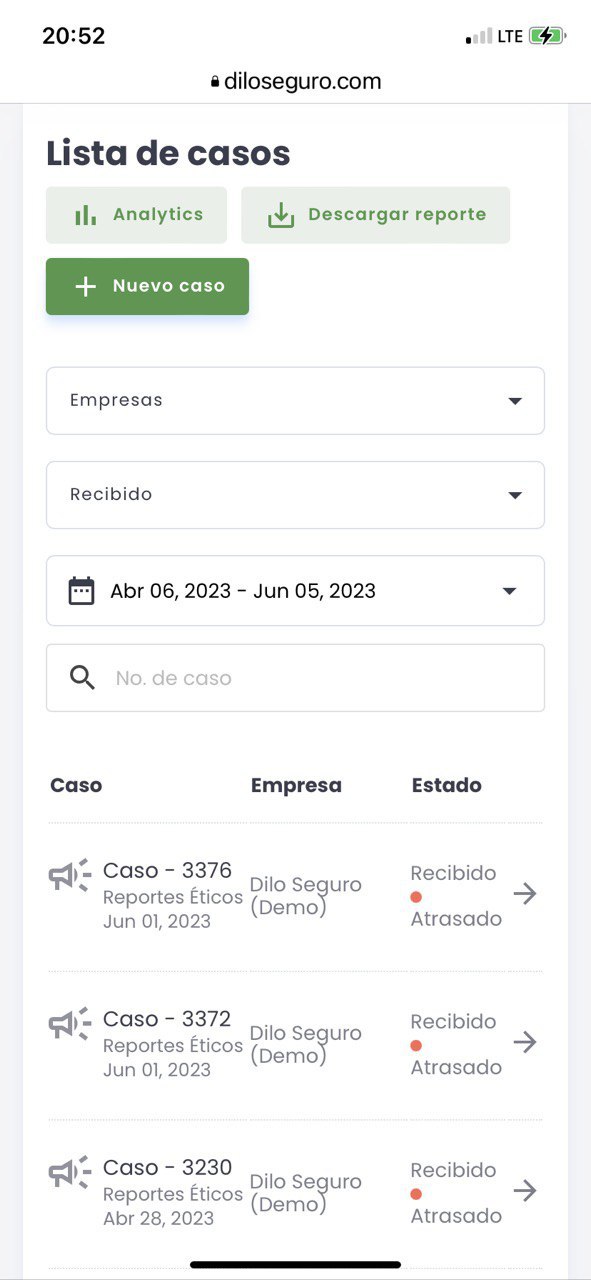Expand the Empresas dropdown
The width and height of the screenshot is (591, 1280).
pyautogui.click(x=295, y=401)
